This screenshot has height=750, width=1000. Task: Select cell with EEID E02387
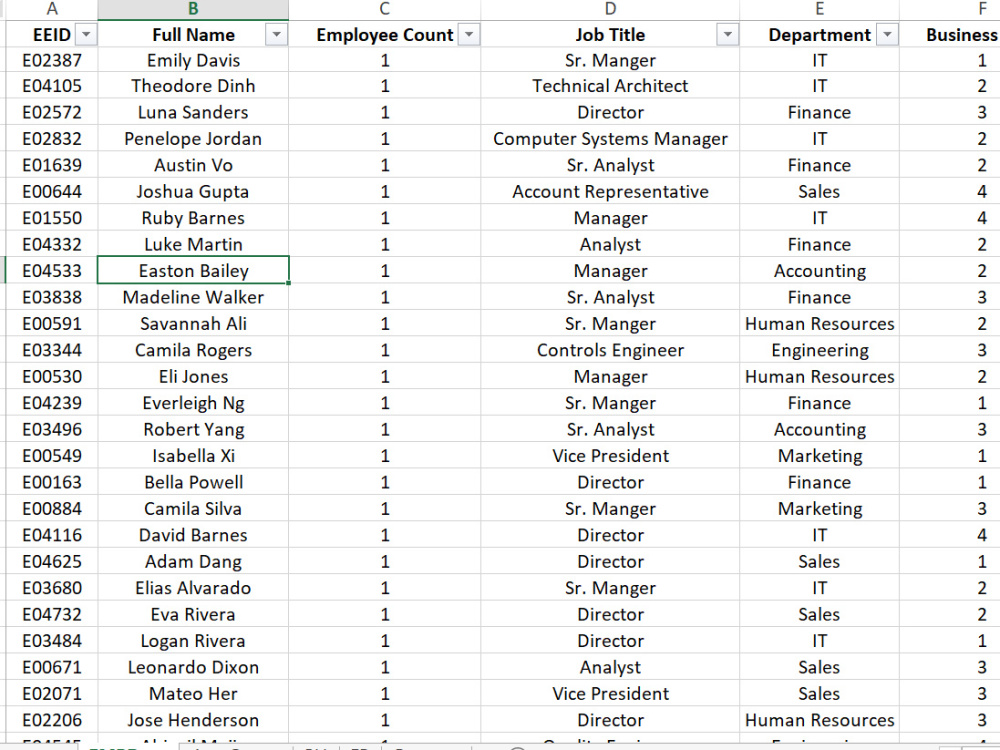(52, 60)
